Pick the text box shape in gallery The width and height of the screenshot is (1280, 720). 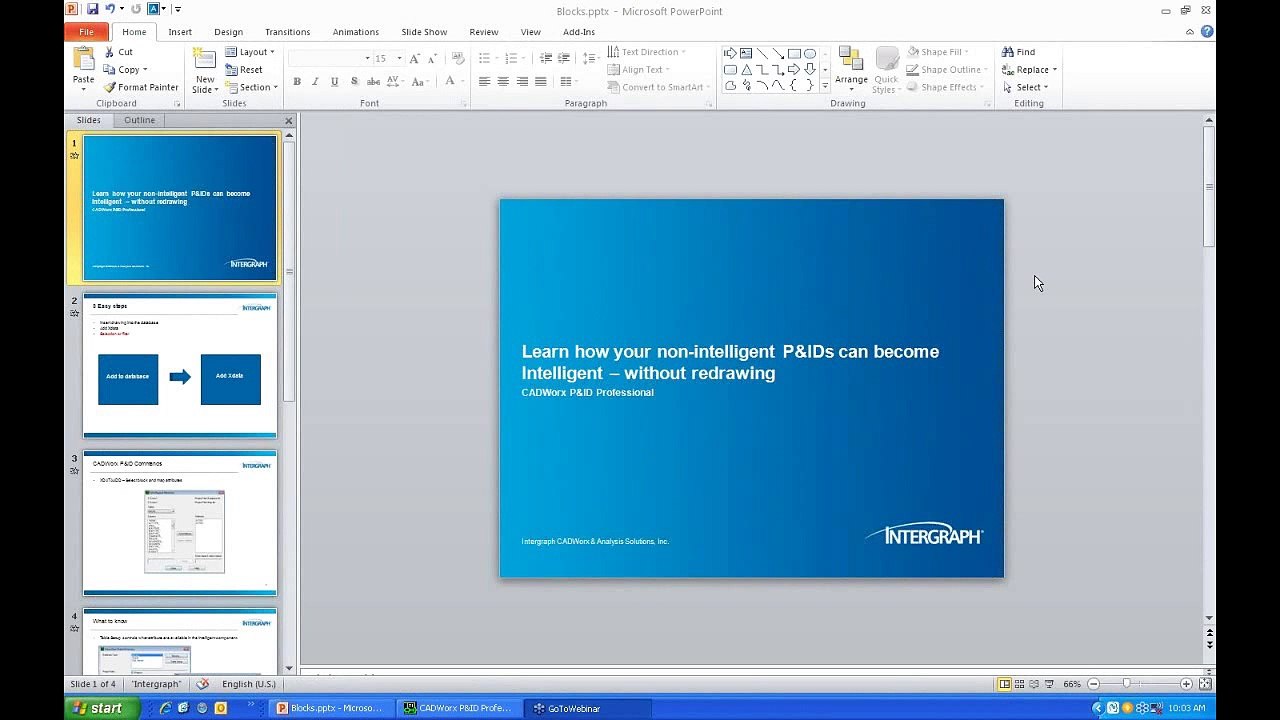(x=746, y=53)
